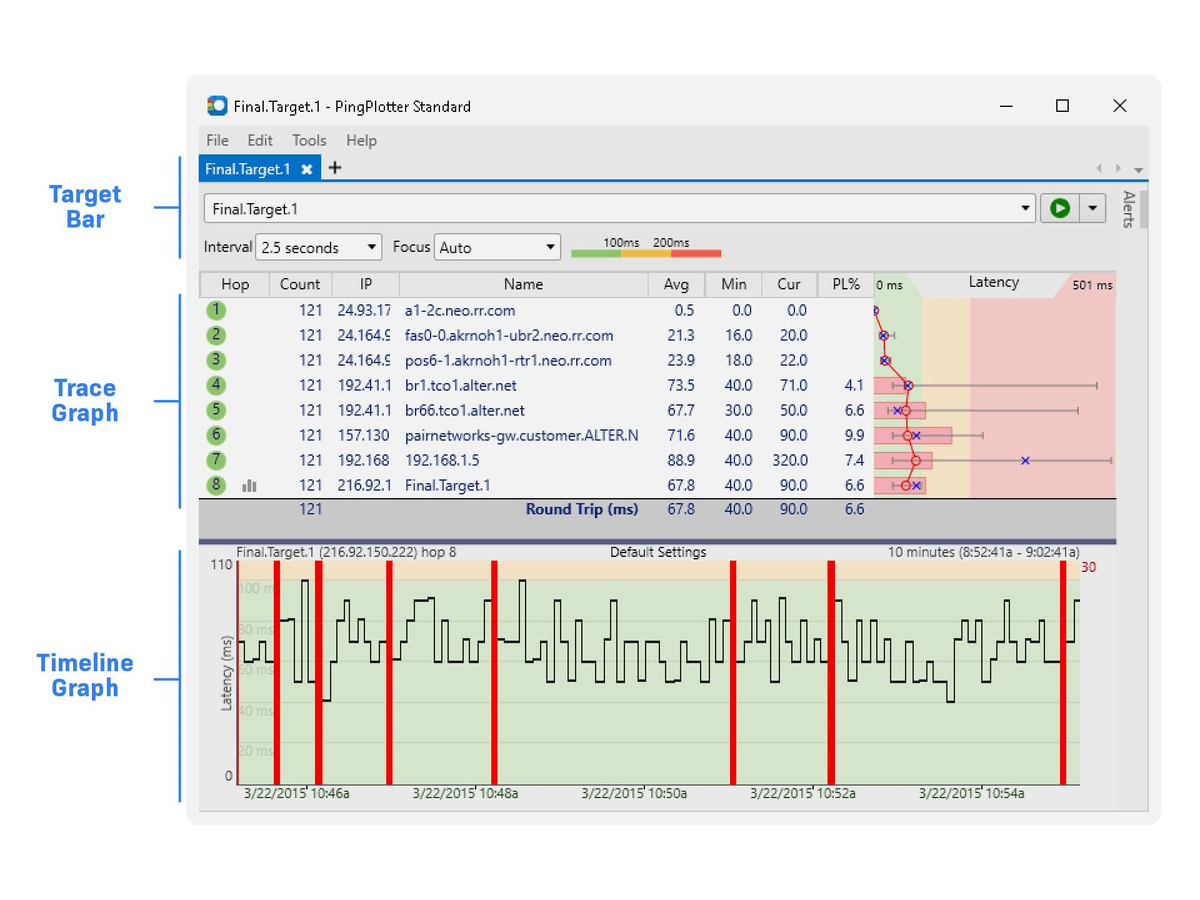This screenshot has width=1200, height=900.
Task: Click the 100ms/200ms latency color scale
Action: pos(648,253)
